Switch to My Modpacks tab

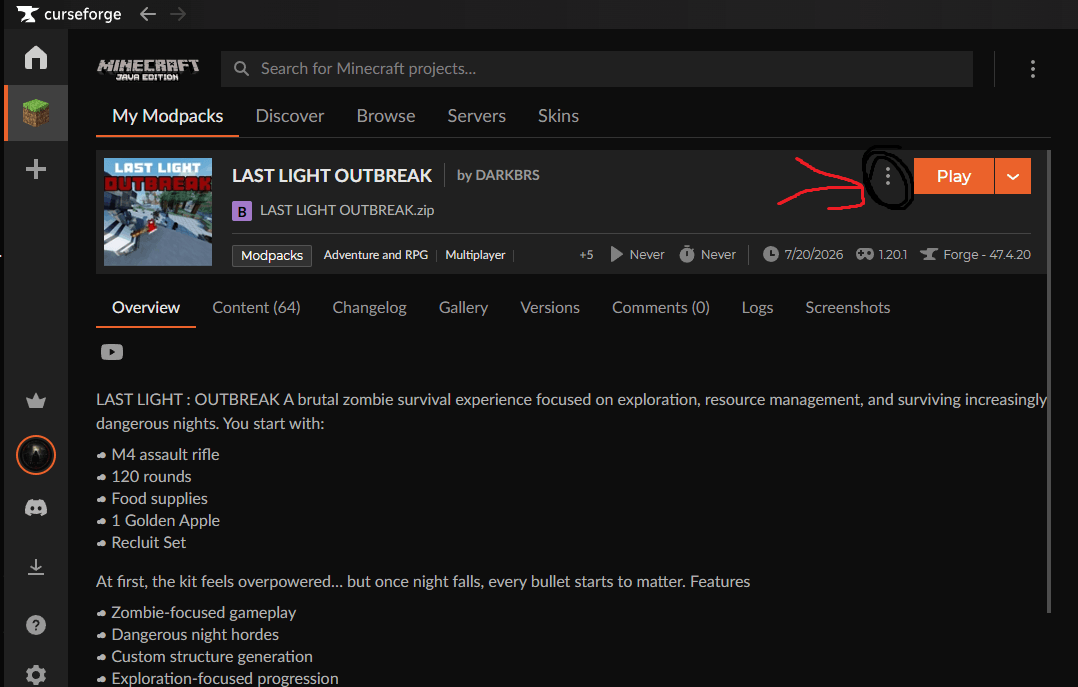point(167,116)
